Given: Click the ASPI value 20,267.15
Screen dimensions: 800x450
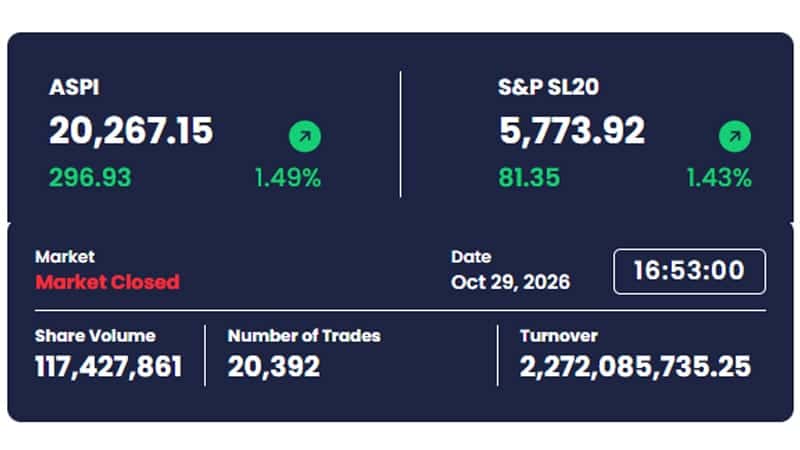Looking at the screenshot, I should tap(131, 131).
